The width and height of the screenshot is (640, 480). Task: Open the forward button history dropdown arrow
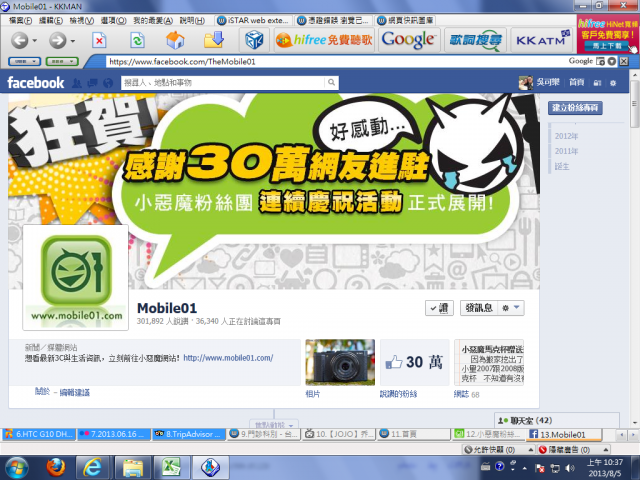click(73, 41)
